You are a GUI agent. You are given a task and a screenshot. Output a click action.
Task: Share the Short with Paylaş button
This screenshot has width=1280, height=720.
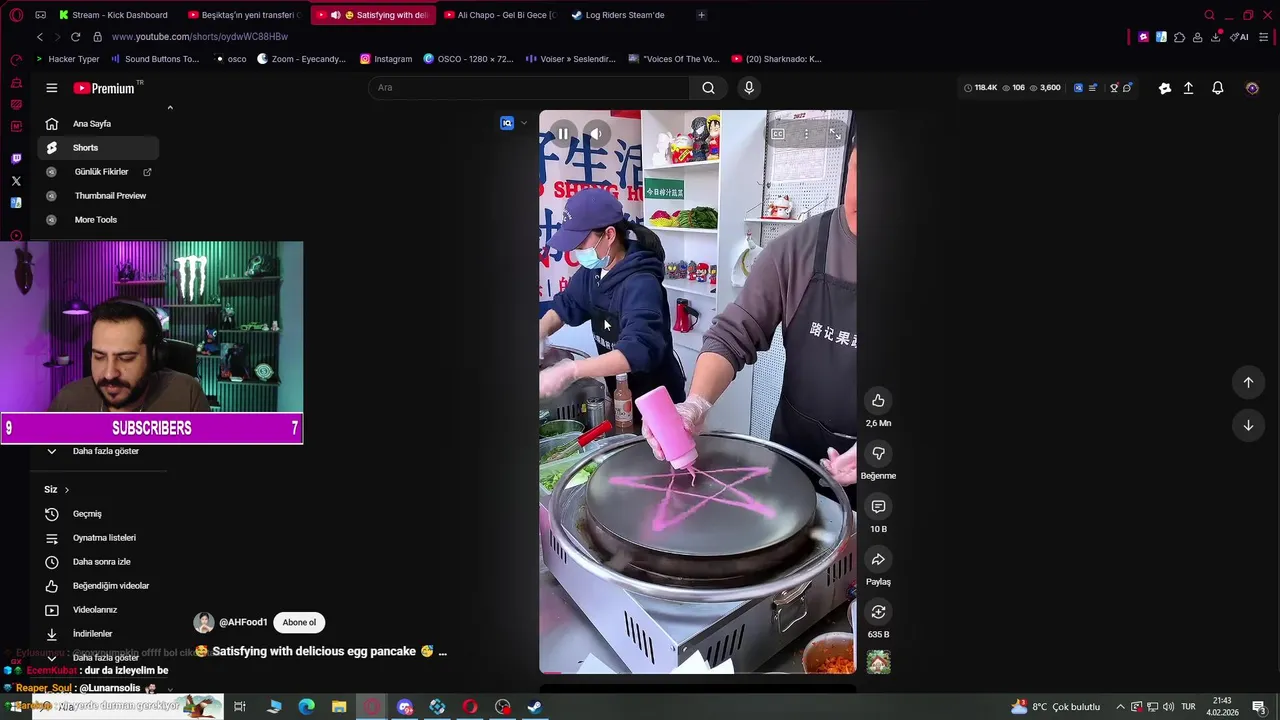878,560
